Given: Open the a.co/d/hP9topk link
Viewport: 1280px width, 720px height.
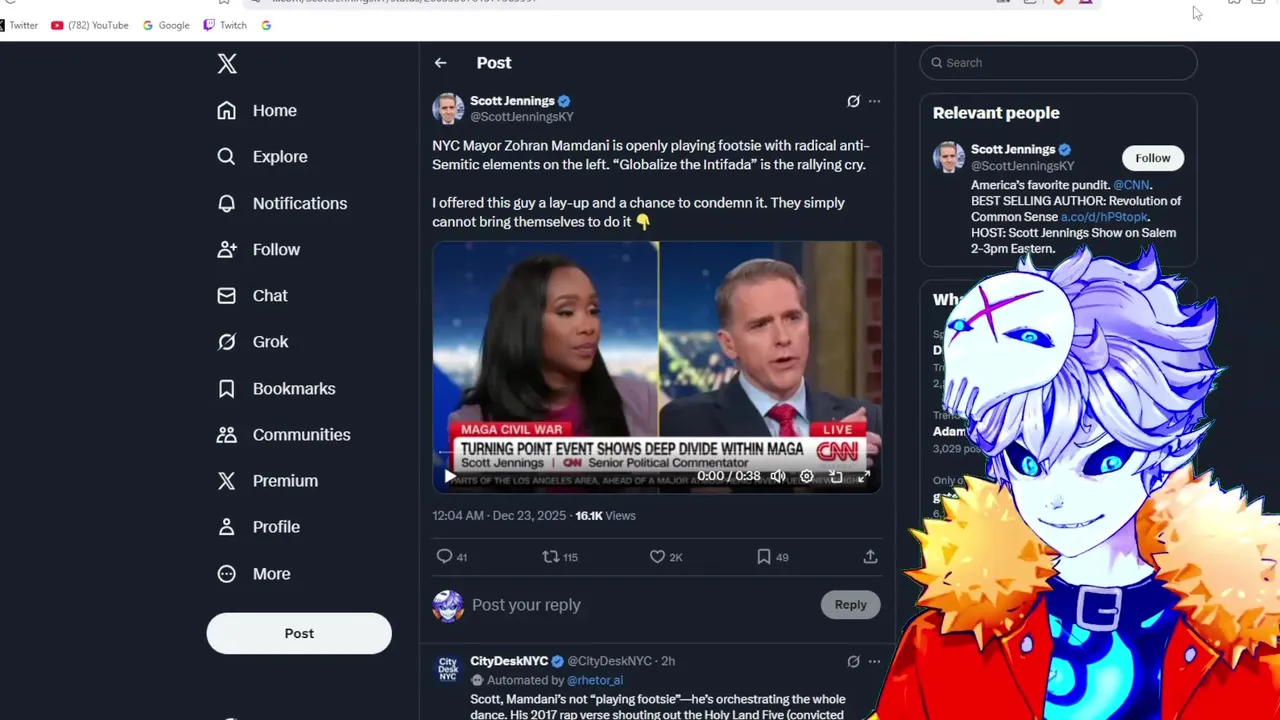Looking at the screenshot, I should click(x=1104, y=217).
